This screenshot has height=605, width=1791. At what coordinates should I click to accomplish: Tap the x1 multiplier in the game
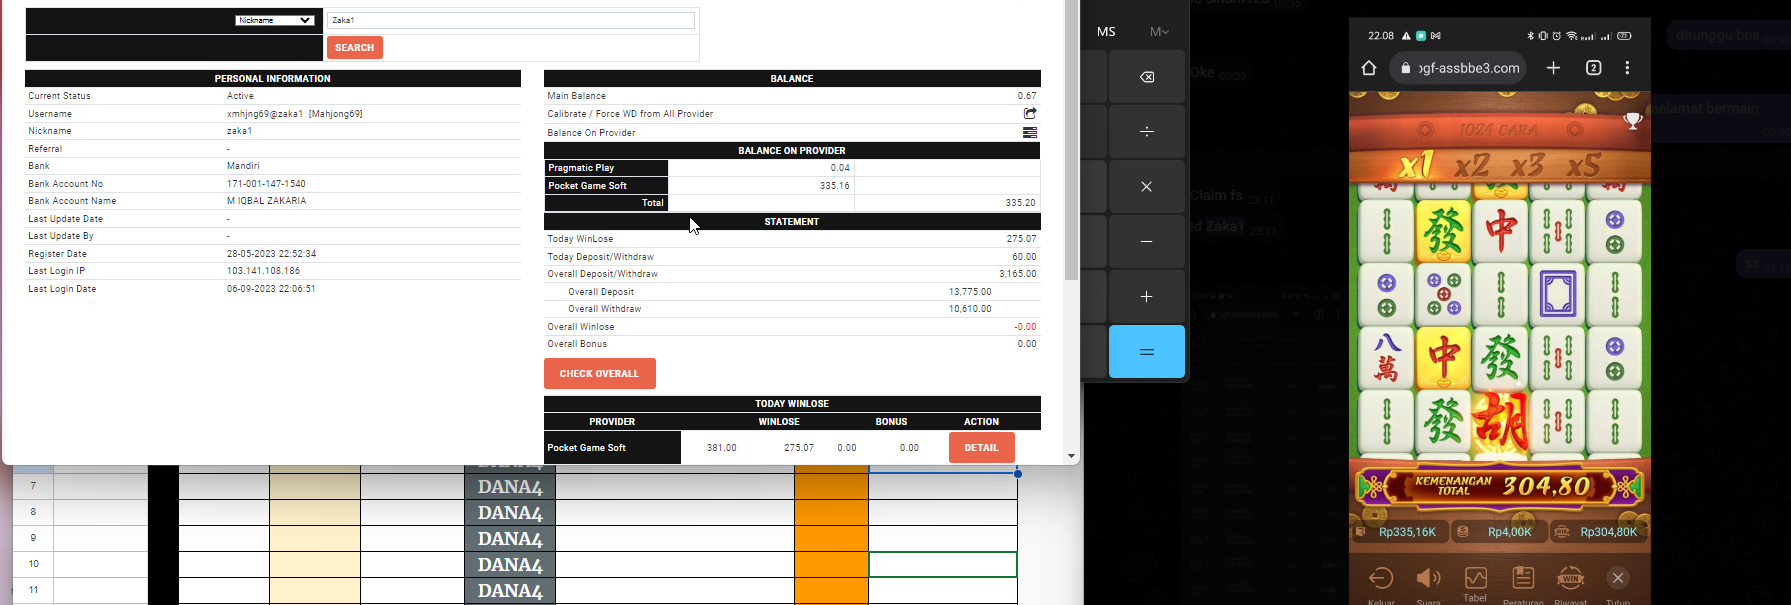coord(1415,164)
